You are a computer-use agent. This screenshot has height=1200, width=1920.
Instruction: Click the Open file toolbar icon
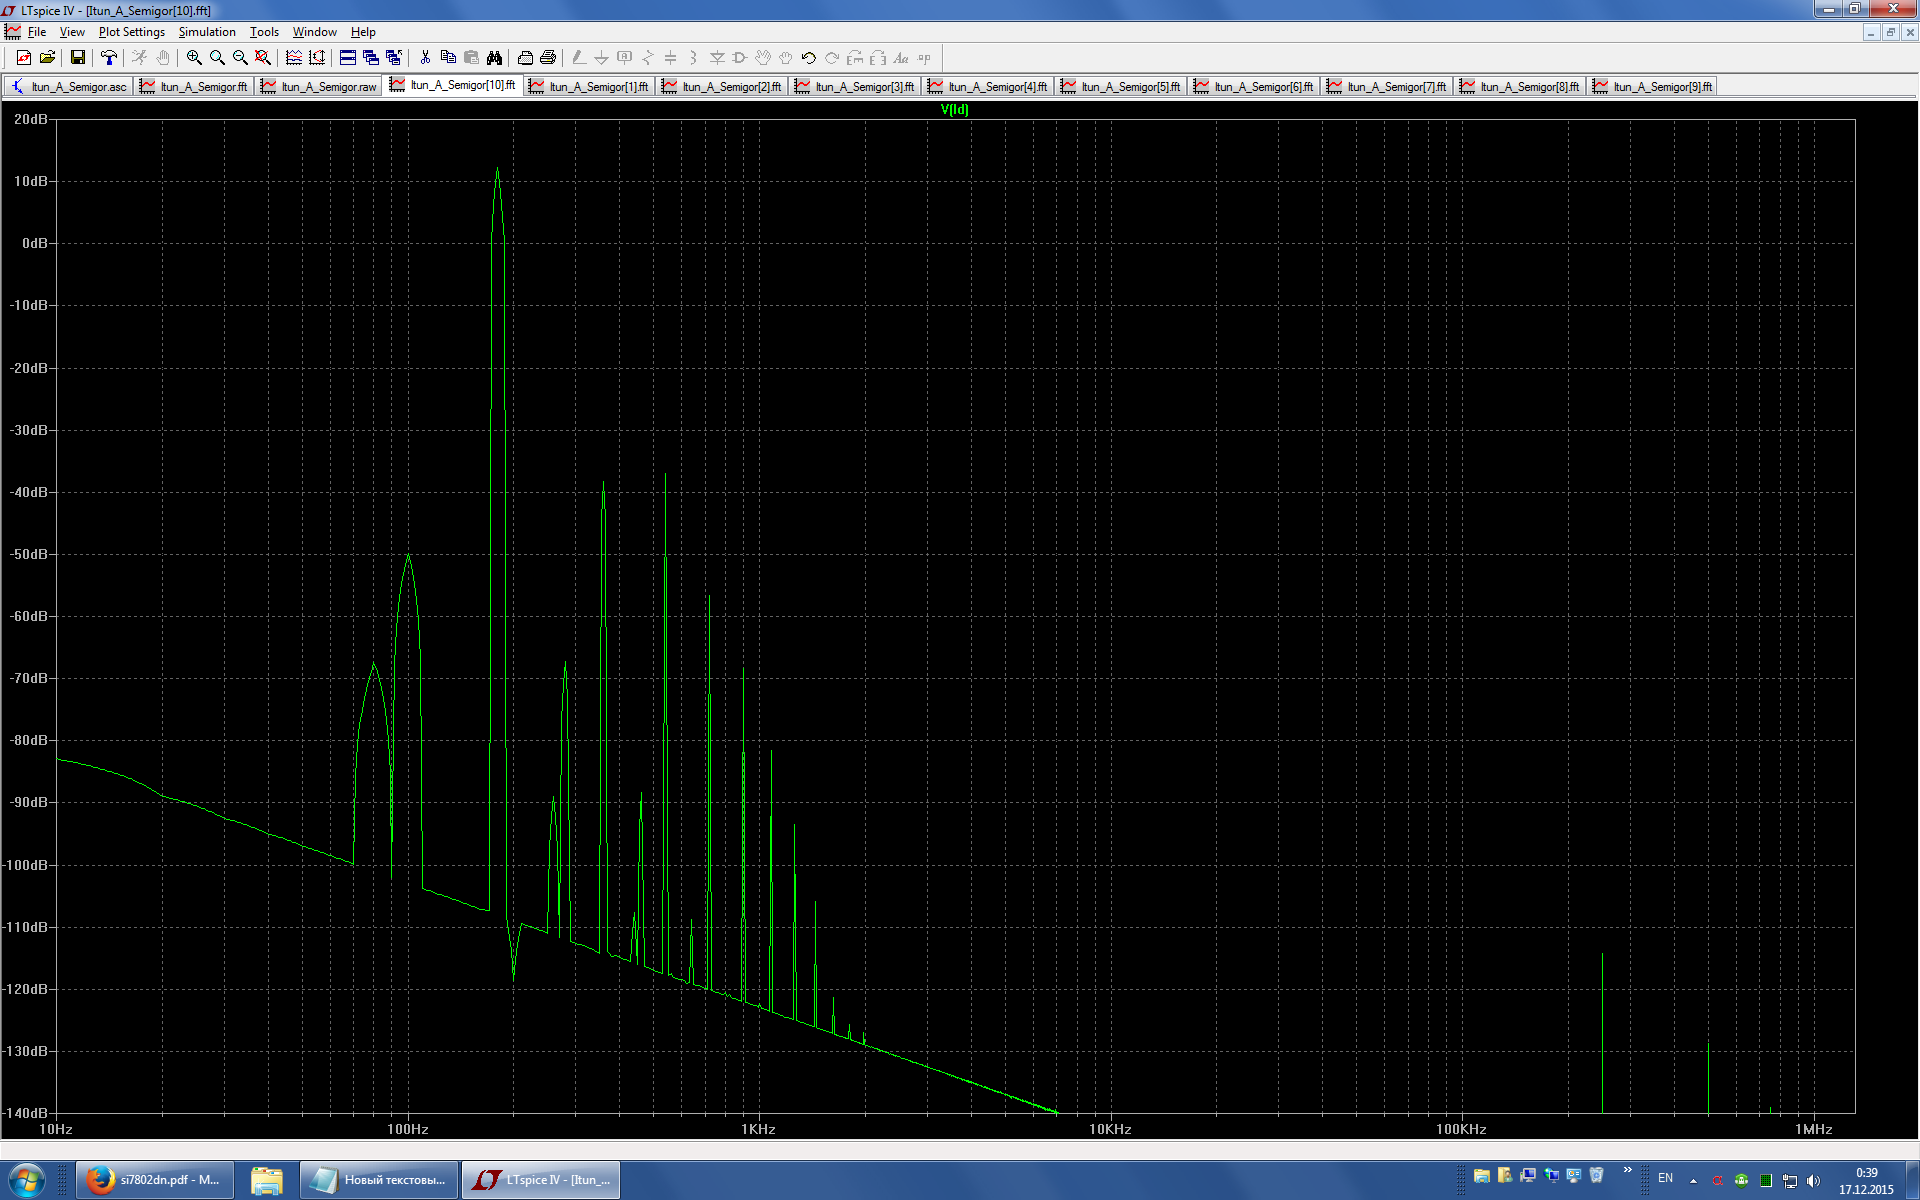click(x=47, y=58)
